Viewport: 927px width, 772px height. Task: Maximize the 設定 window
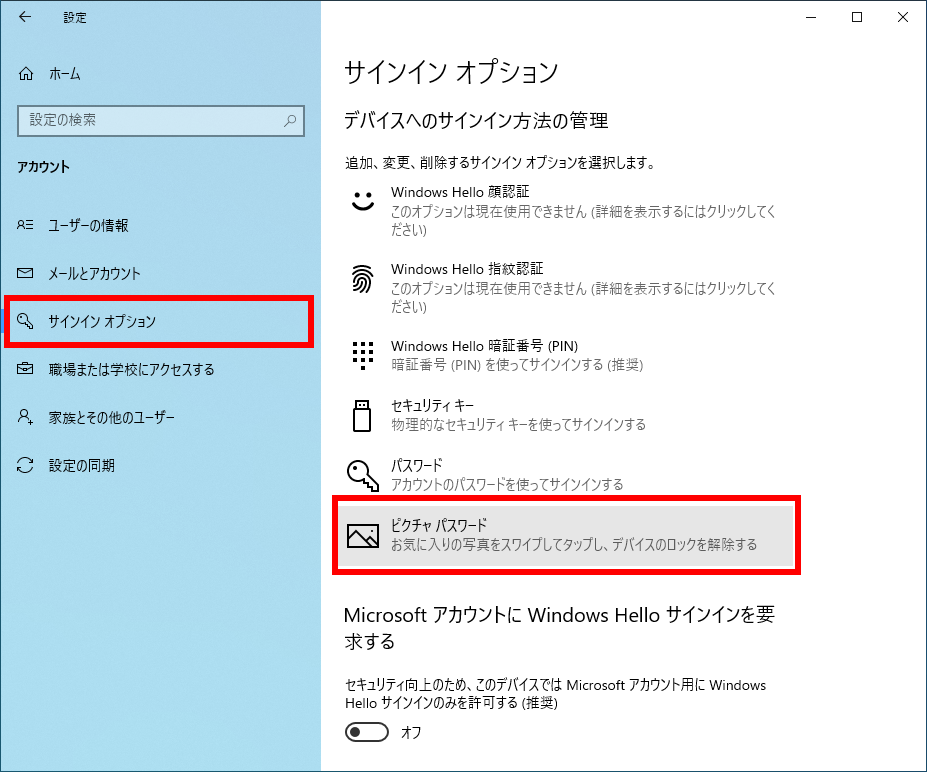click(x=857, y=18)
